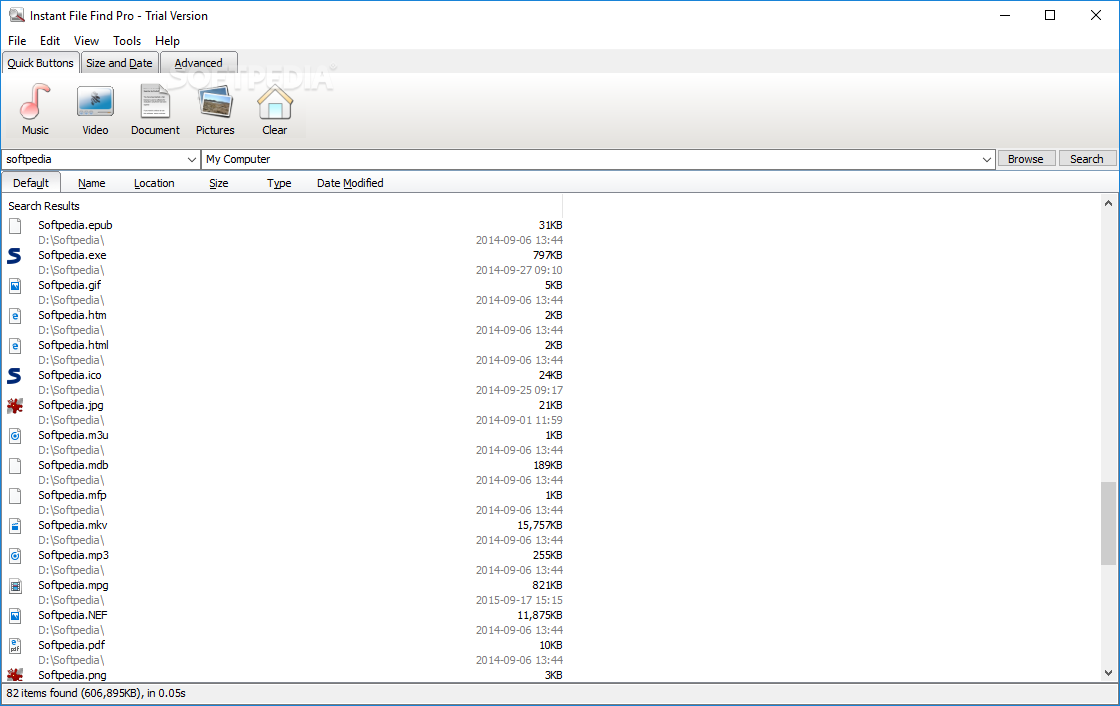This screenshot has width=1120, height=706.
Task: Click the 797KB size value
Action: coord(547,255)
